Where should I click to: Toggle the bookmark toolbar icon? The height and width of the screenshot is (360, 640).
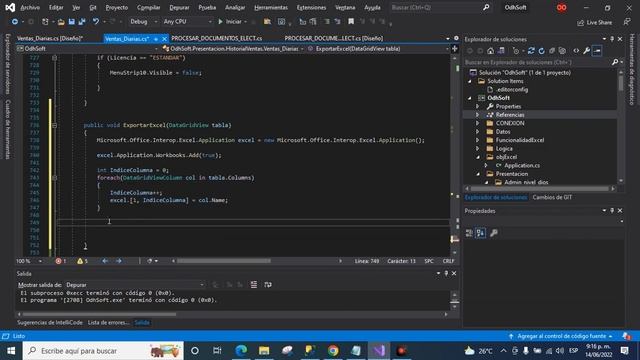point(351,22)
